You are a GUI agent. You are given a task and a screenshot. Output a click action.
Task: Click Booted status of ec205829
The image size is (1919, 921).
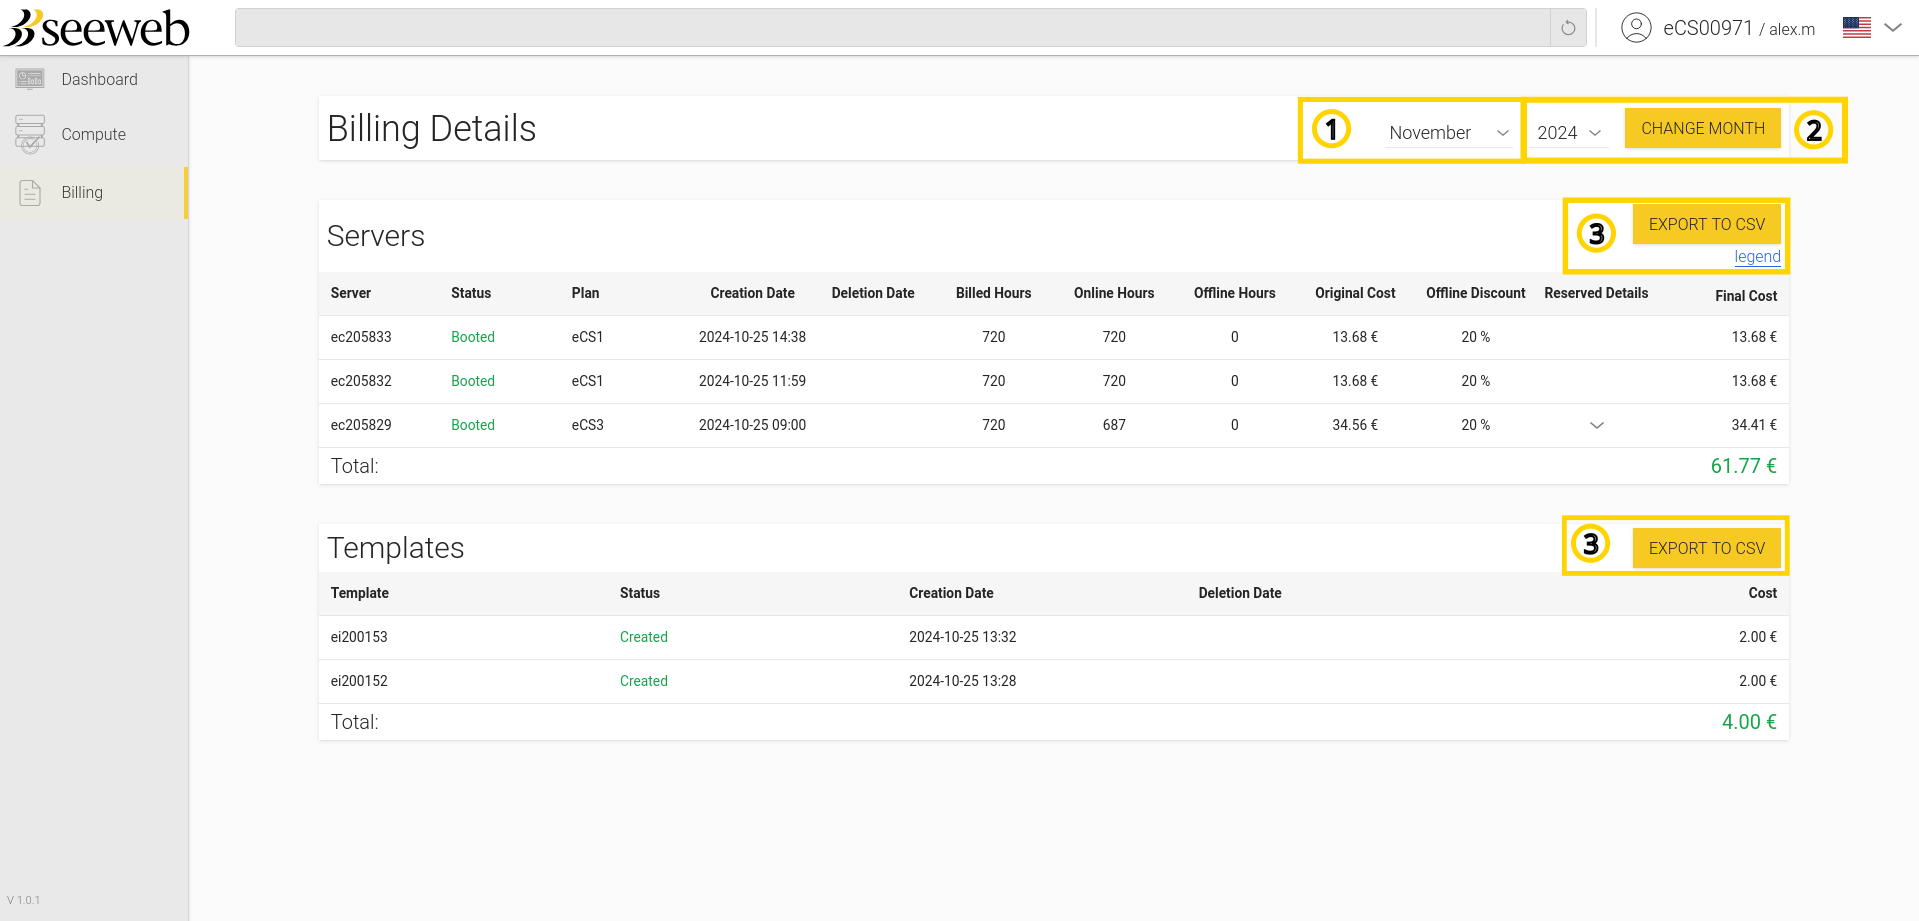[473, 425]
